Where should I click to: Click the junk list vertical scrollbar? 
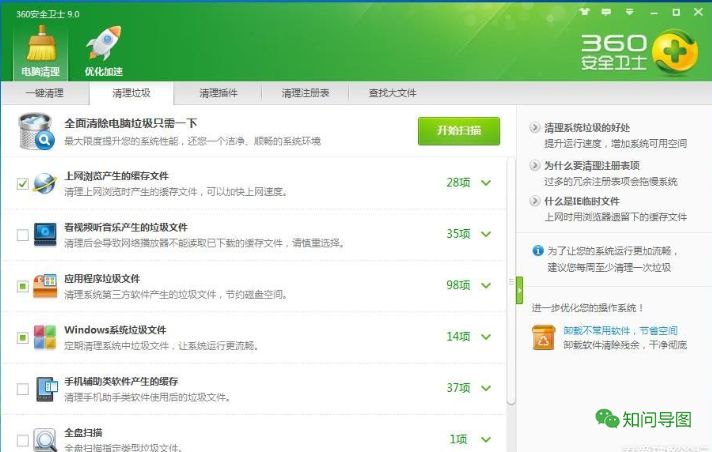pos(511,282)
